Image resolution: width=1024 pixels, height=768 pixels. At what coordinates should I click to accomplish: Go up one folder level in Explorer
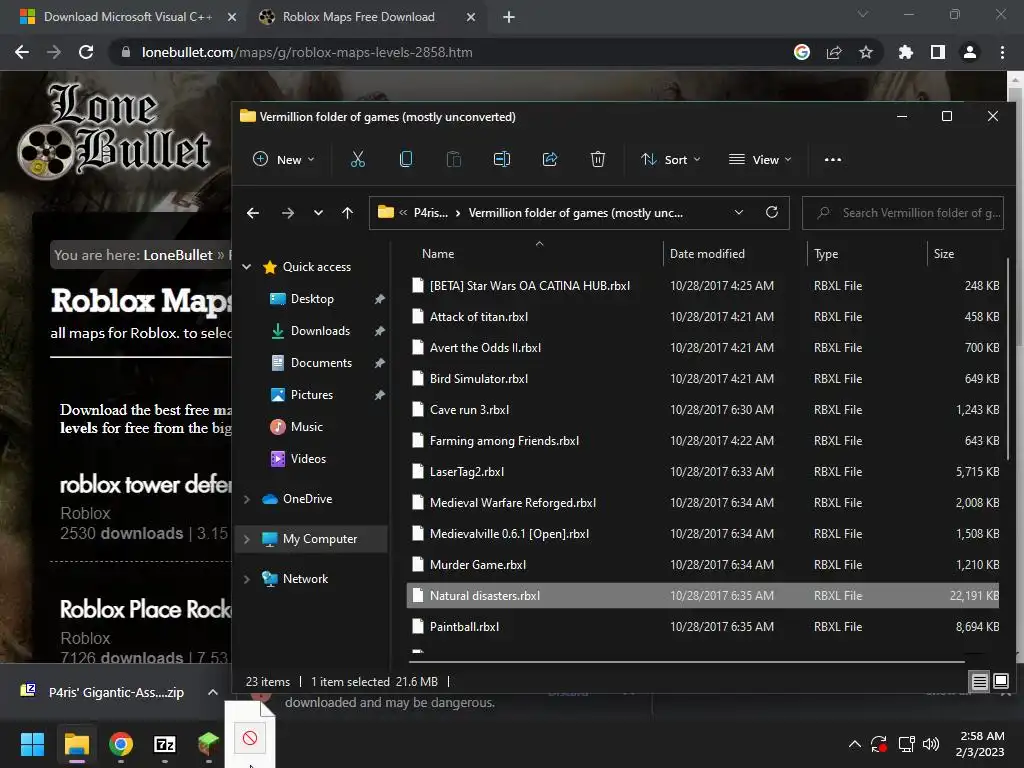tap(347, 213)
